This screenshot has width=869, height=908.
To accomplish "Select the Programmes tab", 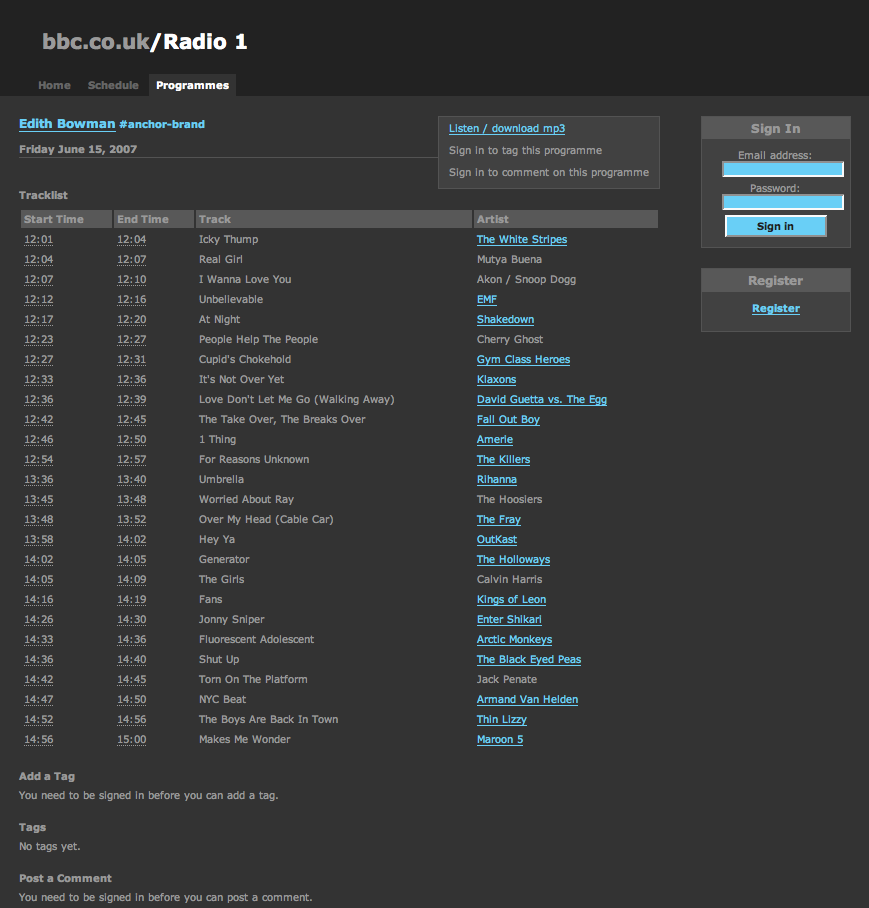I will click(x=192, y=85).
